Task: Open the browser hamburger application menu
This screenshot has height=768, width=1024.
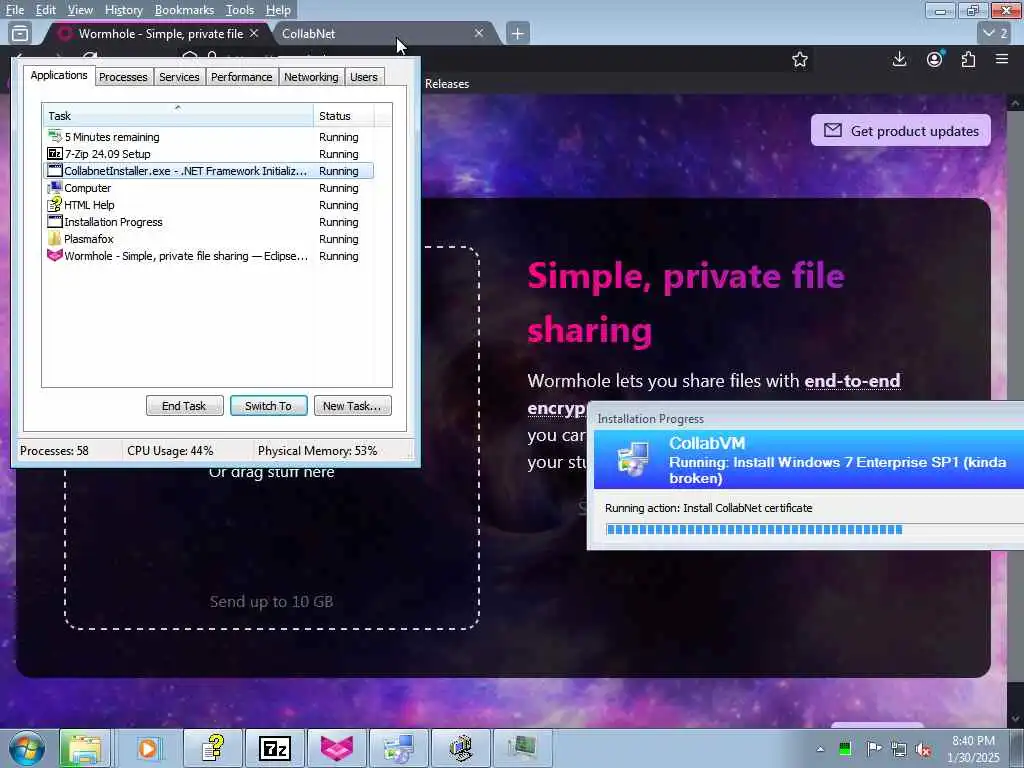Action: (1002, 59)
